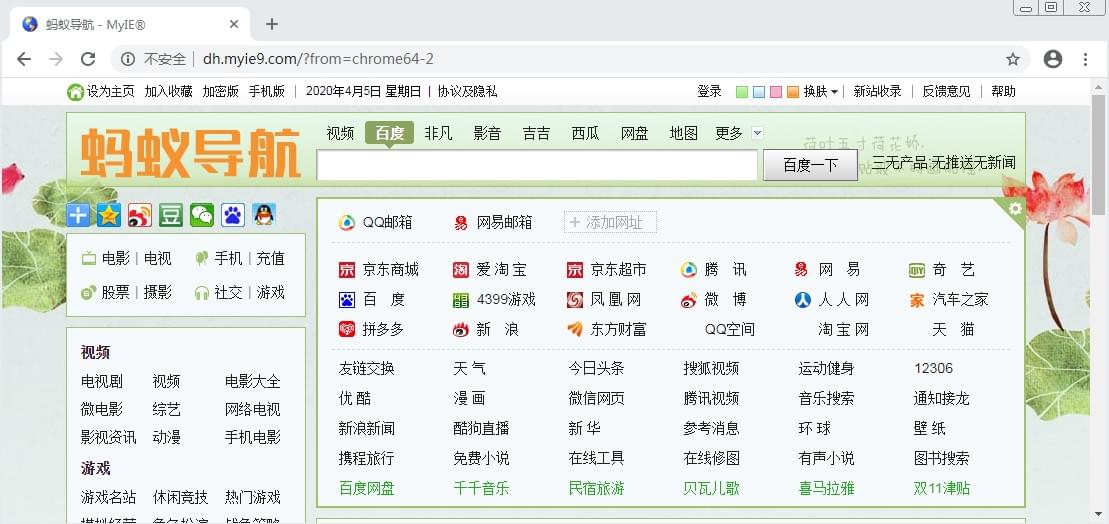The image size is (1109, 524).
Task: Click 登录 to sign in
Action: tap(709, 92)
